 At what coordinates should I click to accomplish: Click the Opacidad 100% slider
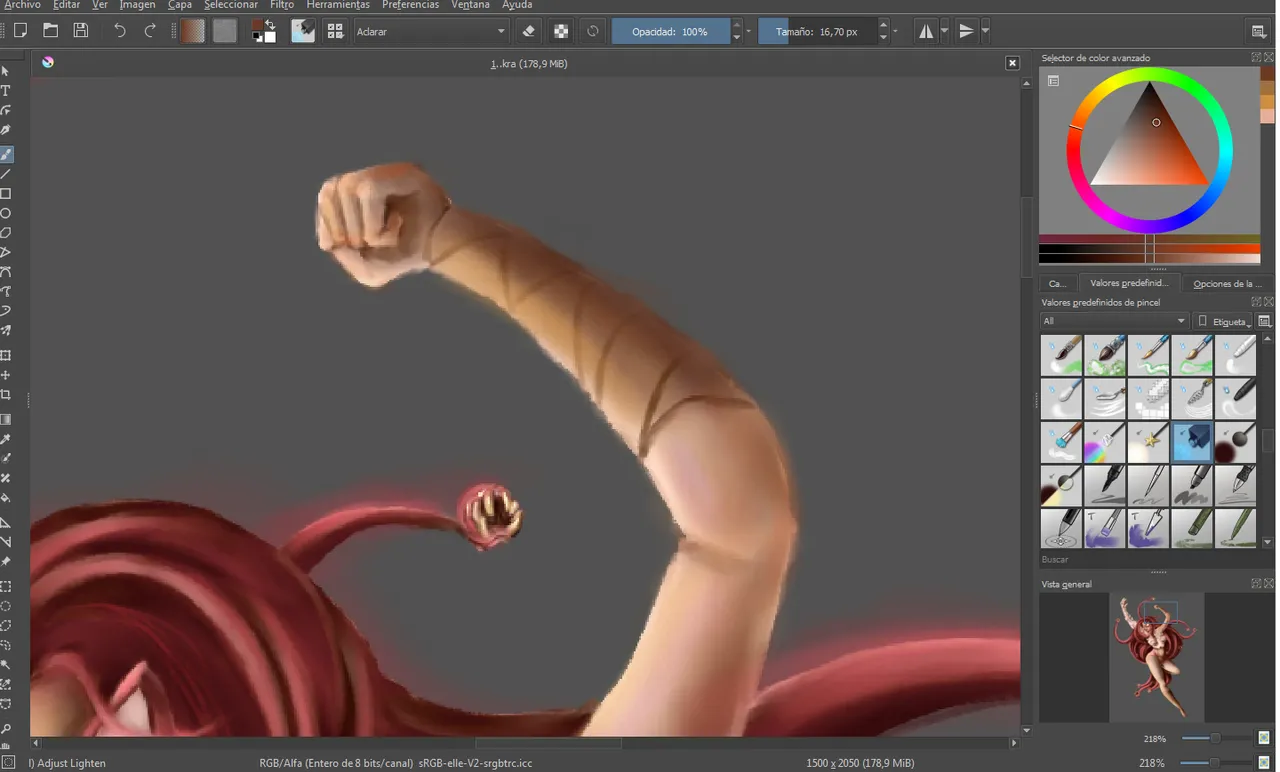tap(671, 31)
